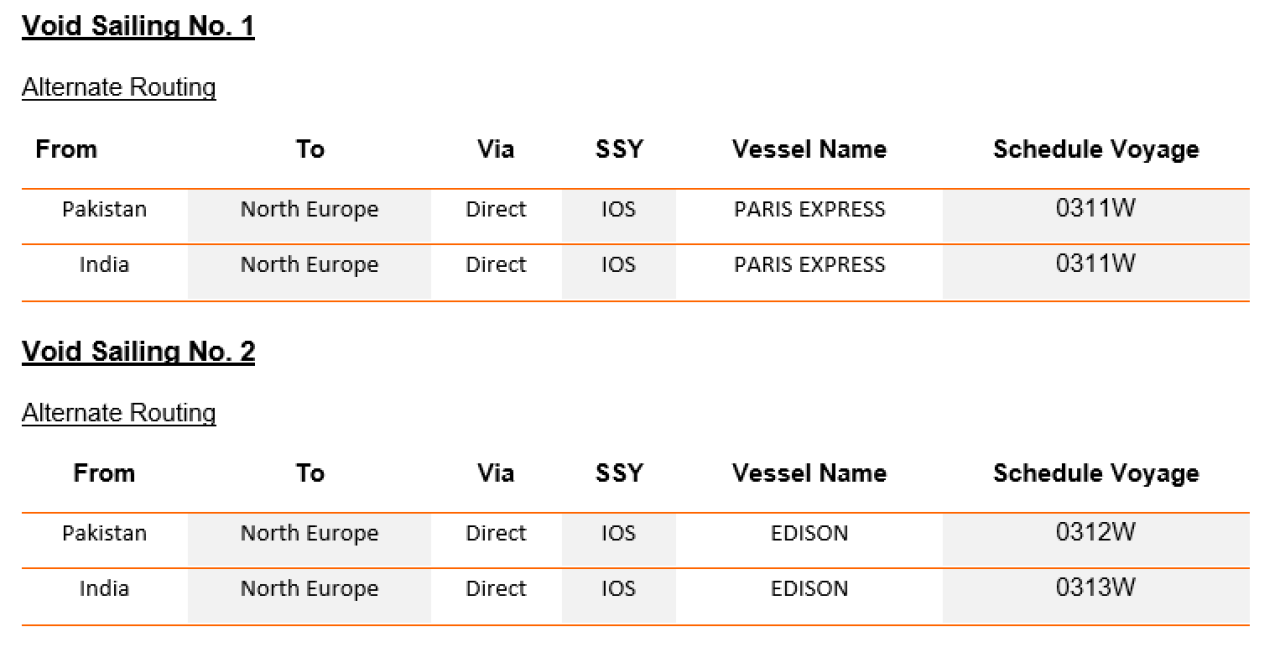Click the first Alternate Routing link
This screenshot has width=1280, height=658.
[x=119, y=88]
